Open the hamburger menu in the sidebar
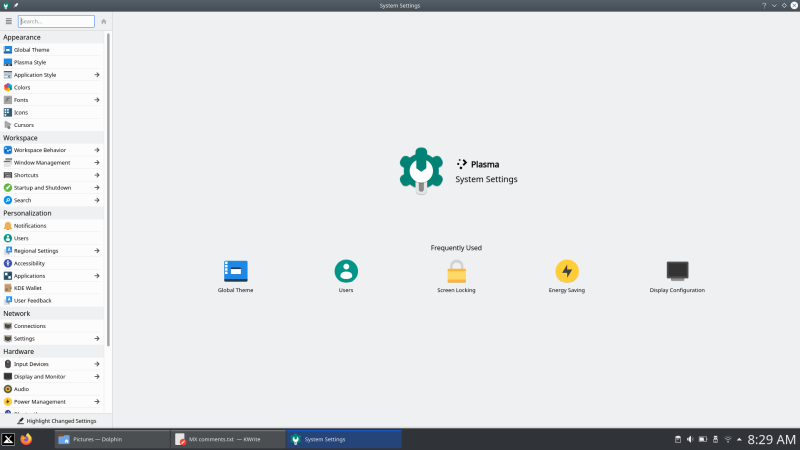 pyautogui.click(x=9, y=21)
